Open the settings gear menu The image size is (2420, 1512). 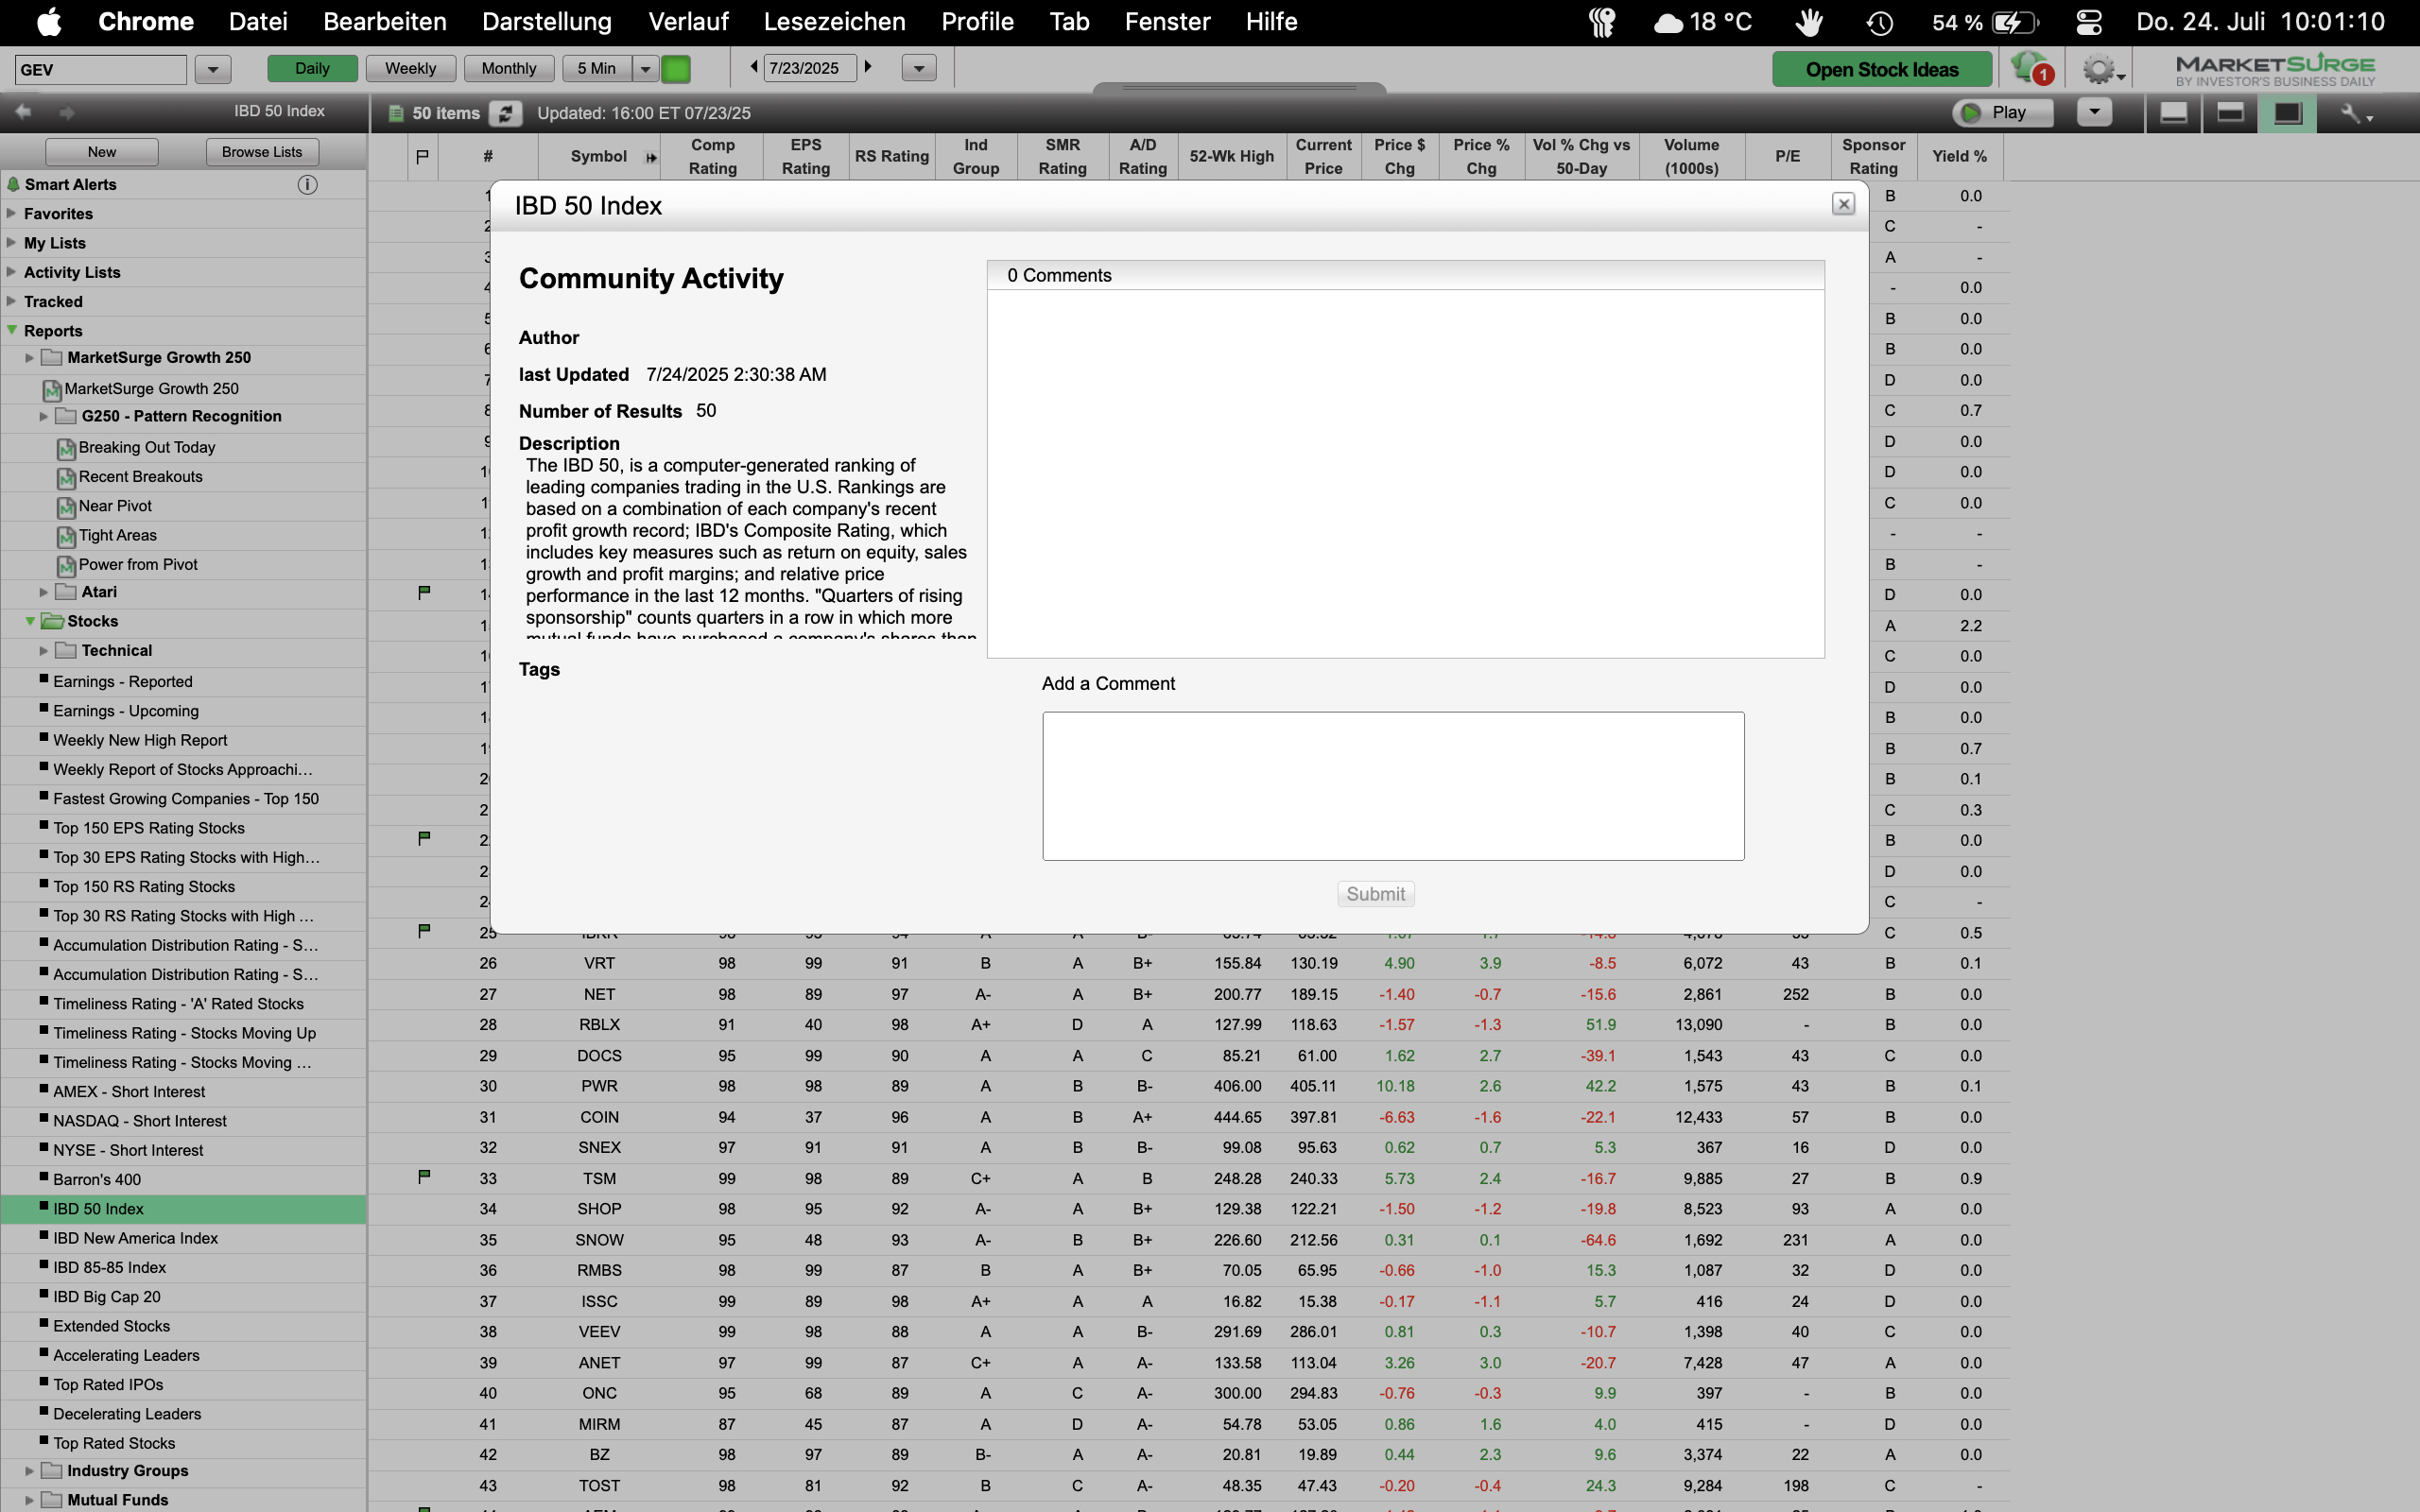pyautogui.click(x=2099, y=69)
